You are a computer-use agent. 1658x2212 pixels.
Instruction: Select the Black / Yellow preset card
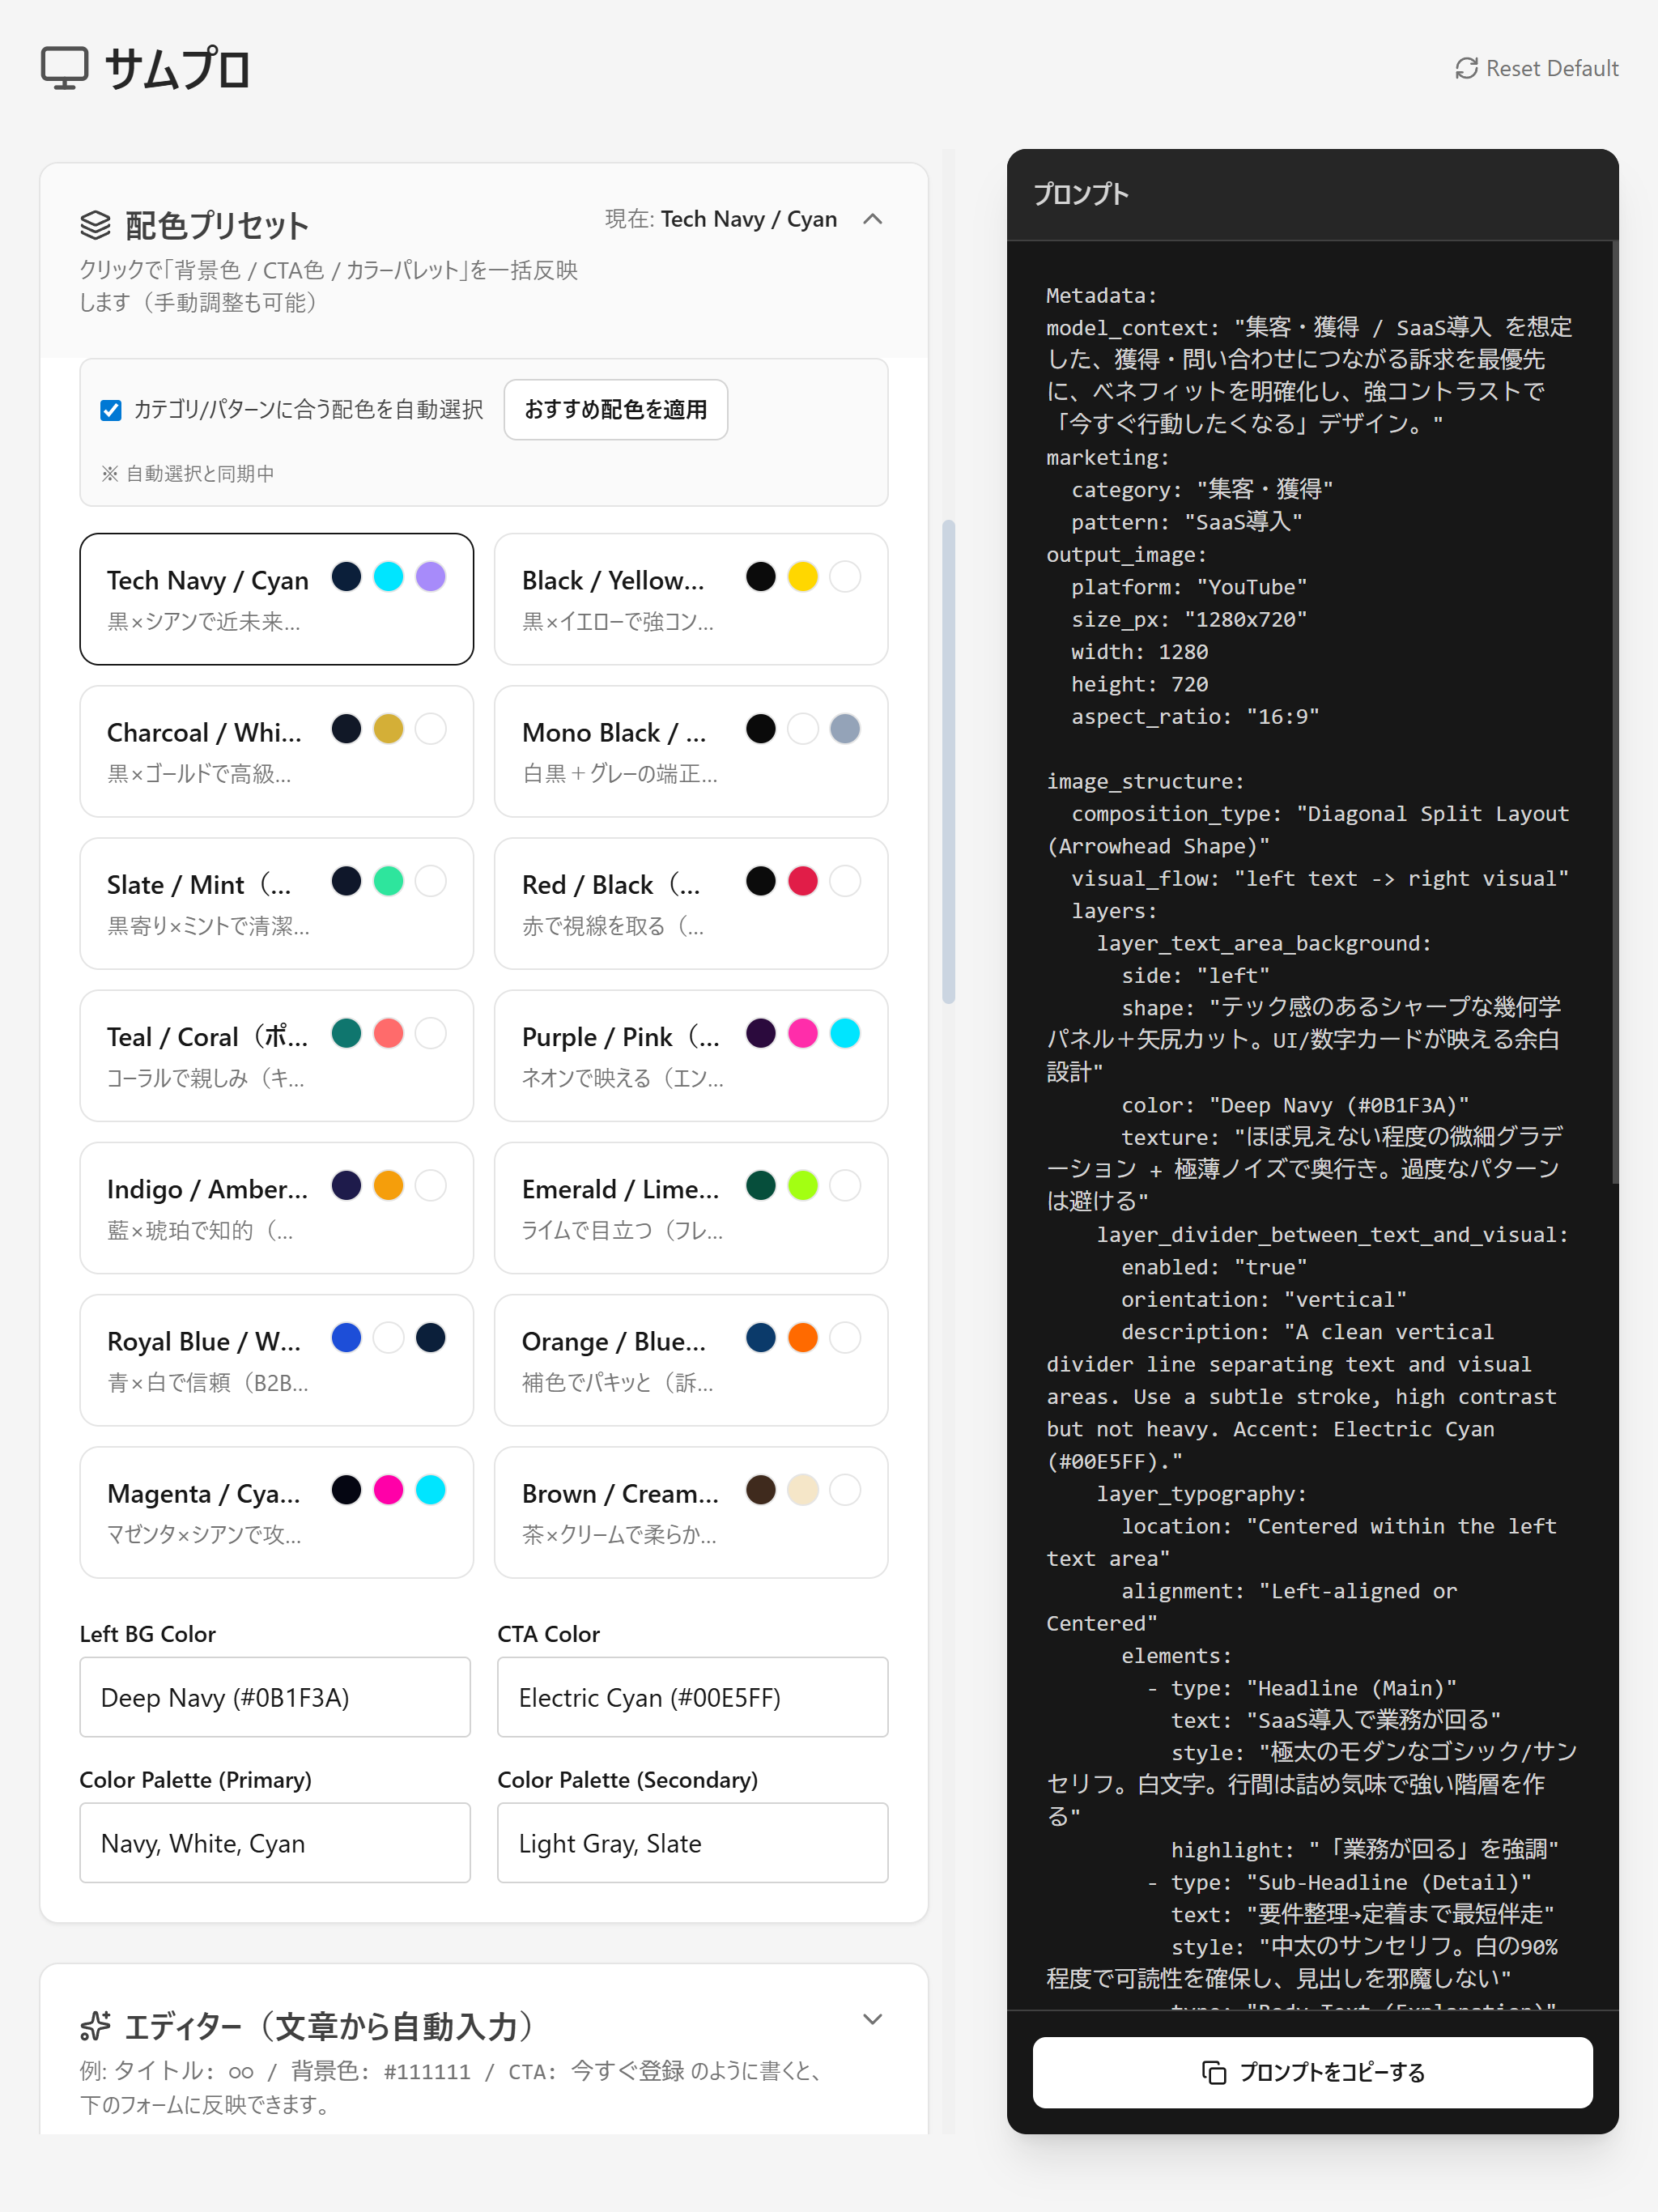690,599
